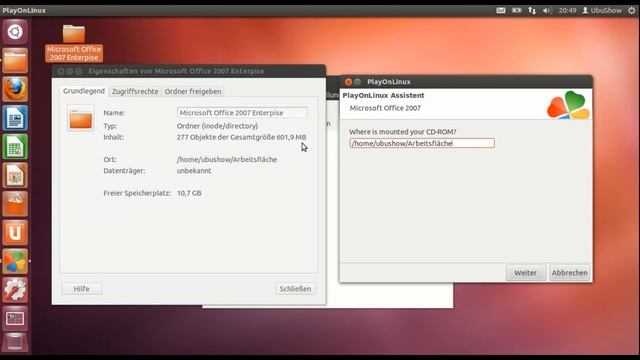Click the PlayOnLinux title in top panel
Screen dimensions: 640x360
(x=24, y=11)
